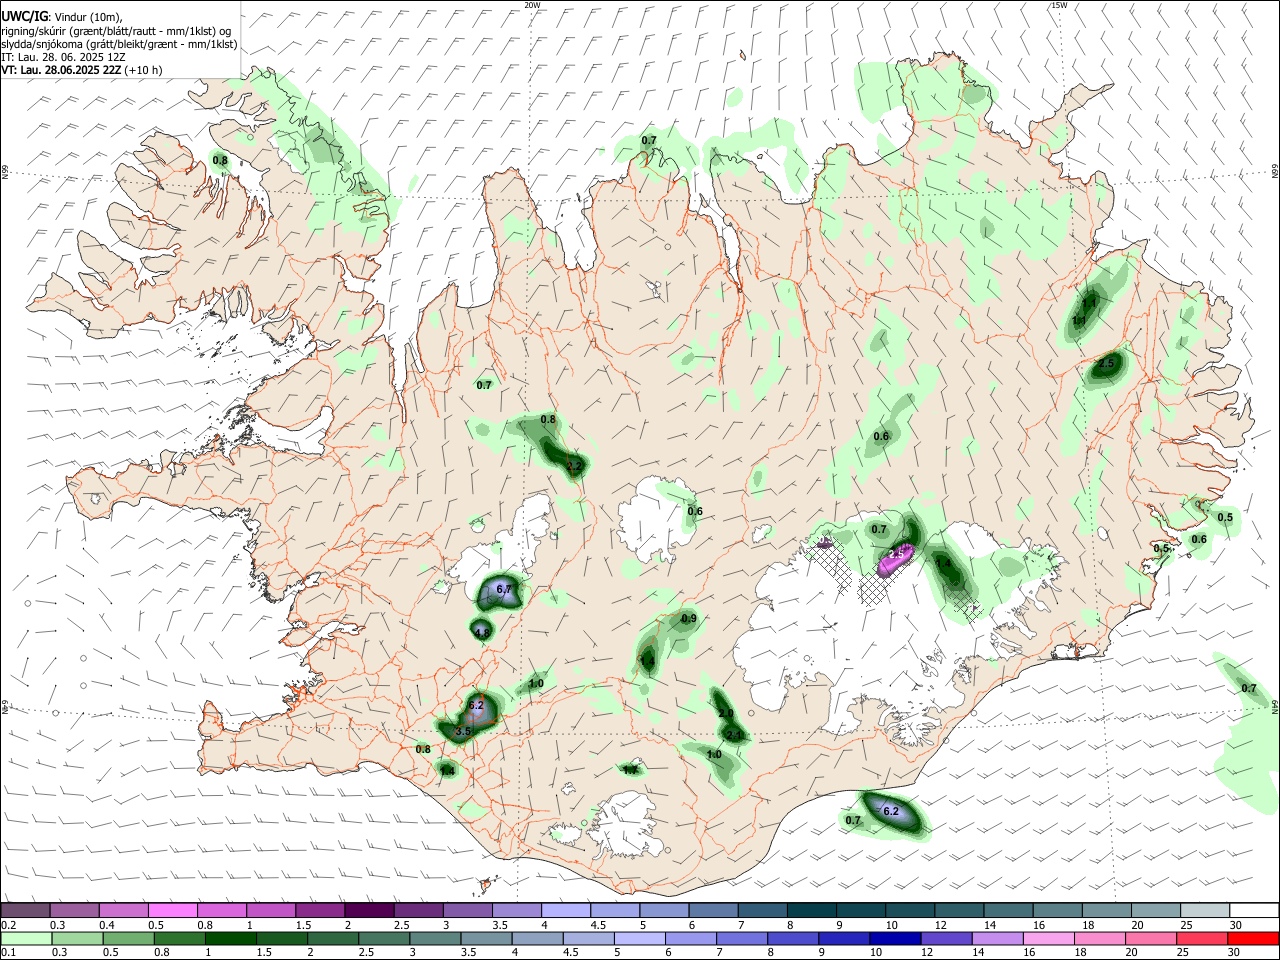Click the 2.1 precipitation value label
Viewport: 1280px width, 960px height.
pos(735,735)
